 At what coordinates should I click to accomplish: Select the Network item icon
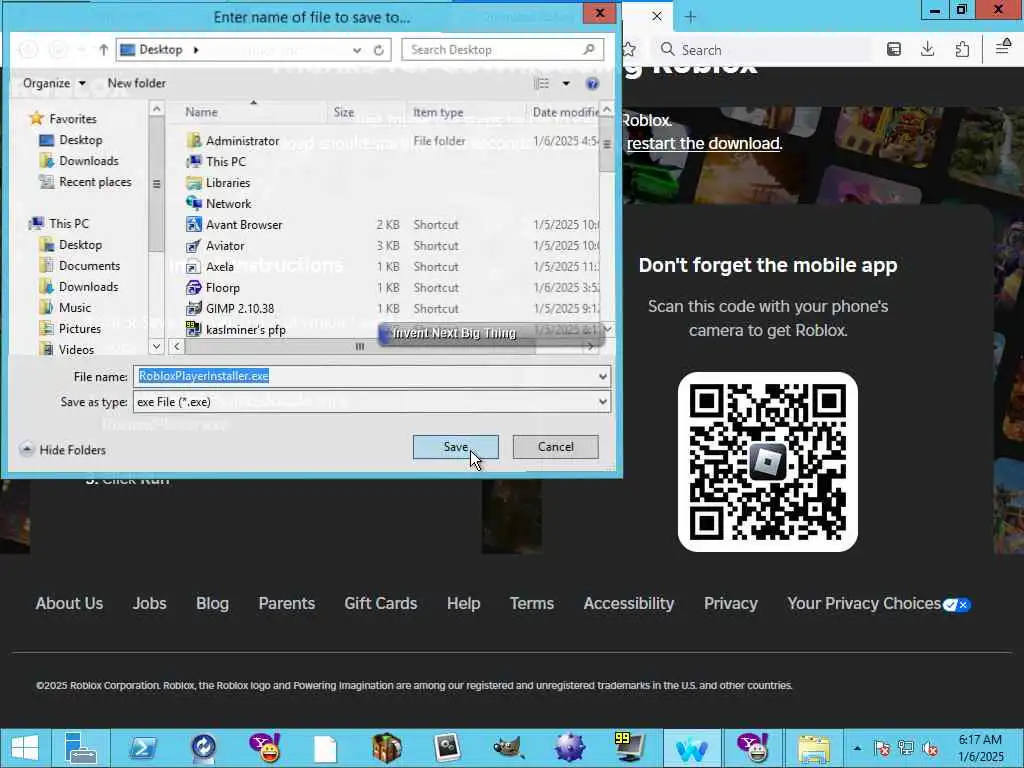(193, 204)
